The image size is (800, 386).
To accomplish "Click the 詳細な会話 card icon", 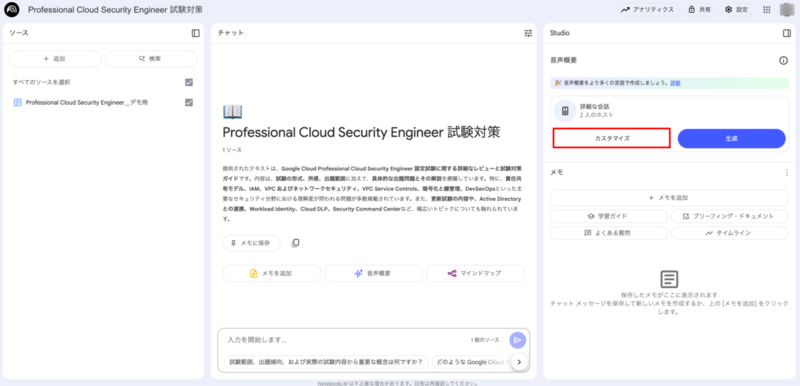I will click(x=565, y=111).
